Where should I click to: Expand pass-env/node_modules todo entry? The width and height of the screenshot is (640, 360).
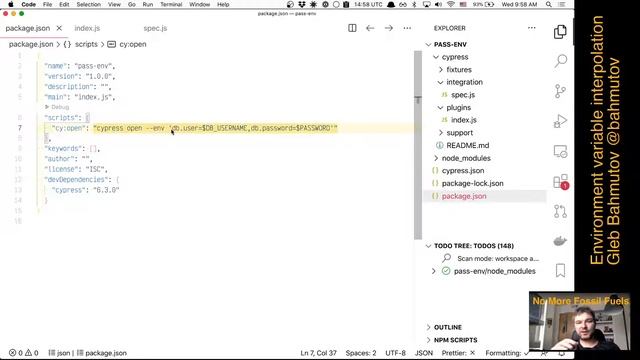pos(433,271)
